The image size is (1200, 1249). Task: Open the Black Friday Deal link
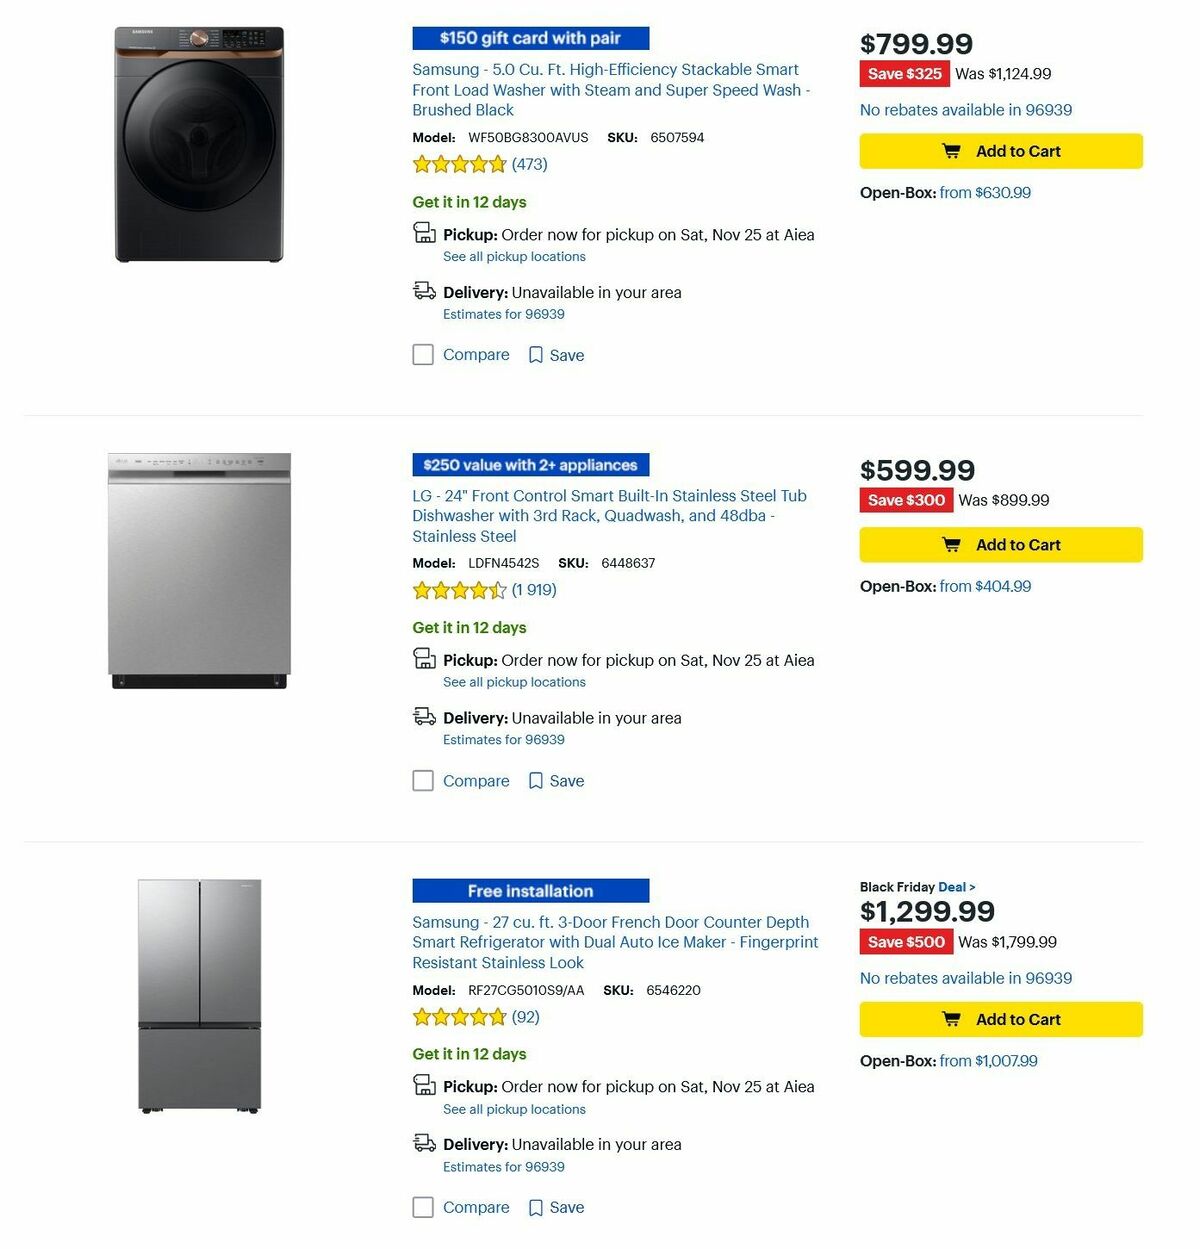953,887
